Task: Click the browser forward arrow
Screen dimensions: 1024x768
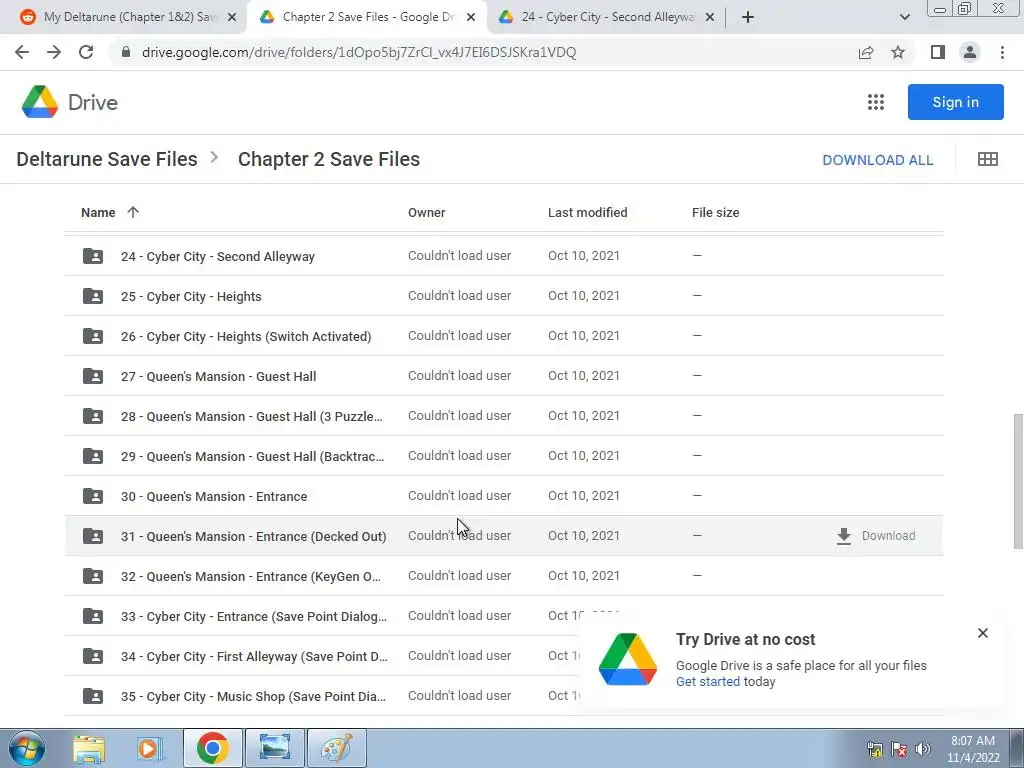Action: click(54, 52)
